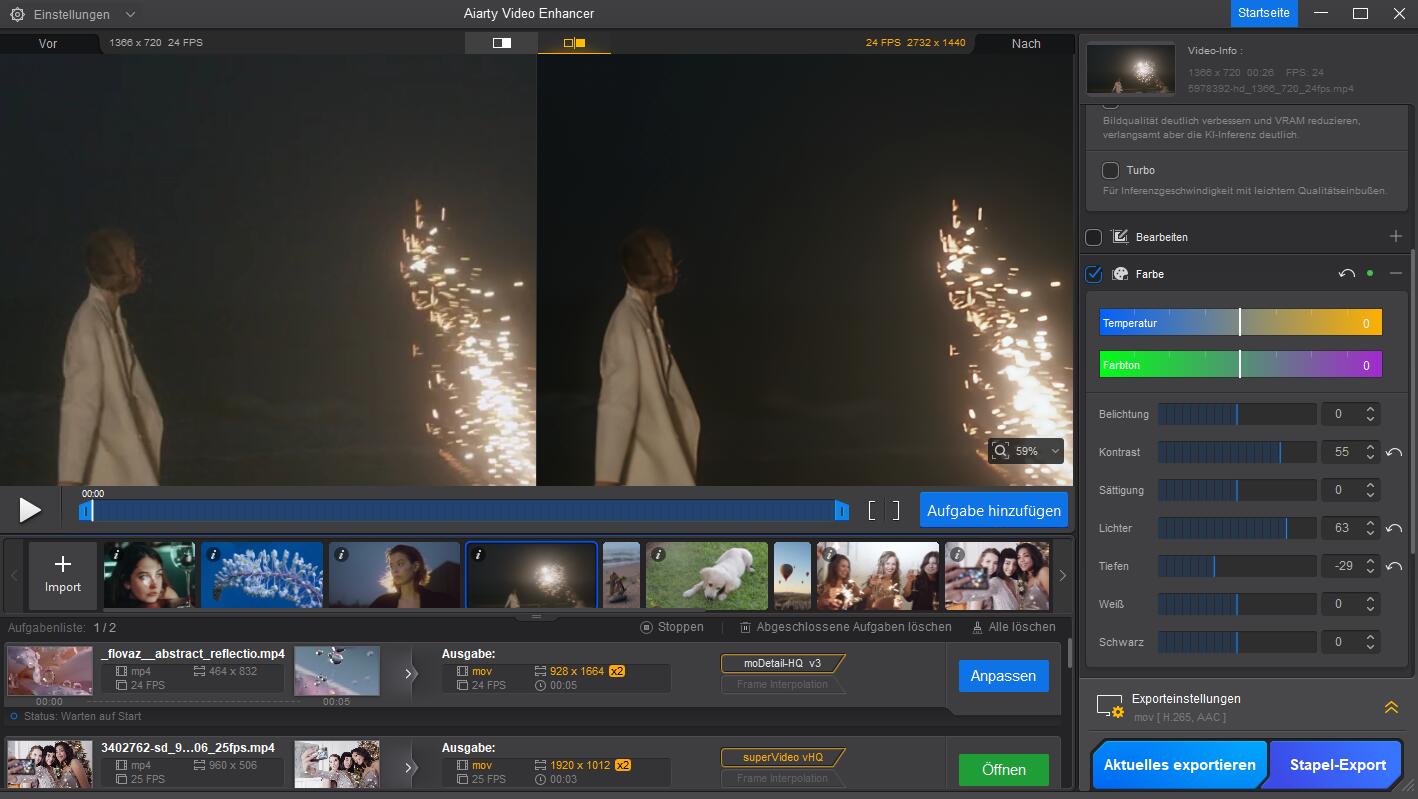
Task: Click the play button below the preview
Action: tap(30, 510)
